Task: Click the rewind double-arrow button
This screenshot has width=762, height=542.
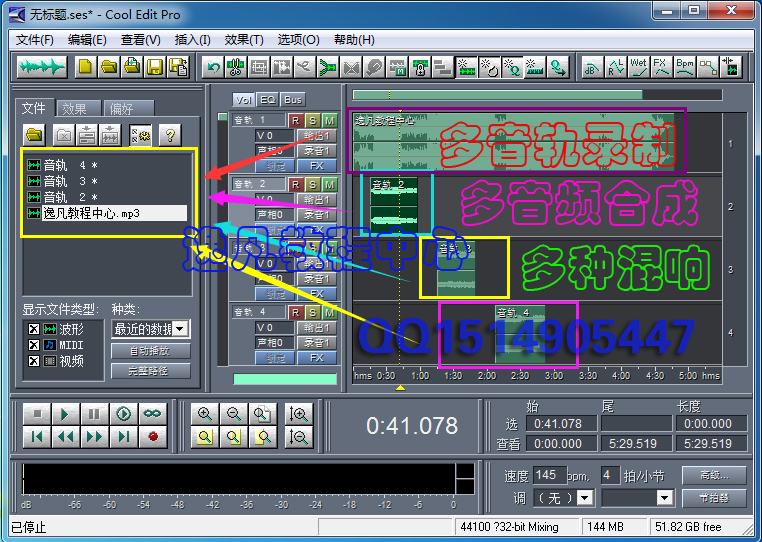Action: coord(66,437)
